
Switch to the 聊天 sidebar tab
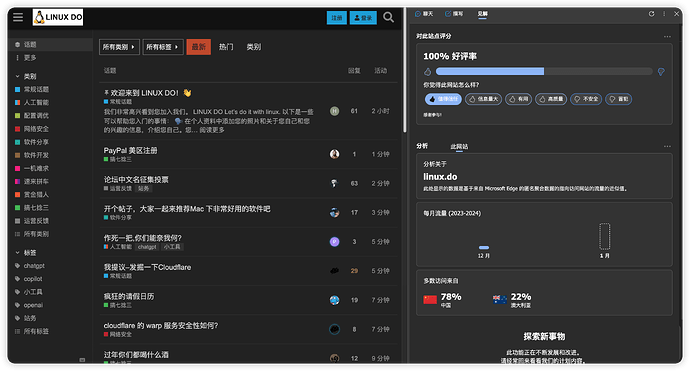(424, 14)
